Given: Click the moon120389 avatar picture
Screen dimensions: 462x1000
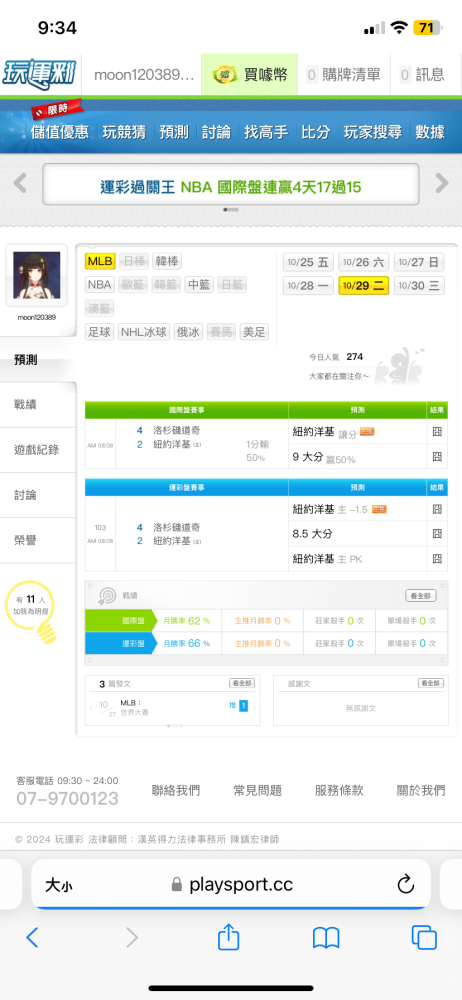Looking at the screenshot, I should pyautogui.click(x=36, y=275).
